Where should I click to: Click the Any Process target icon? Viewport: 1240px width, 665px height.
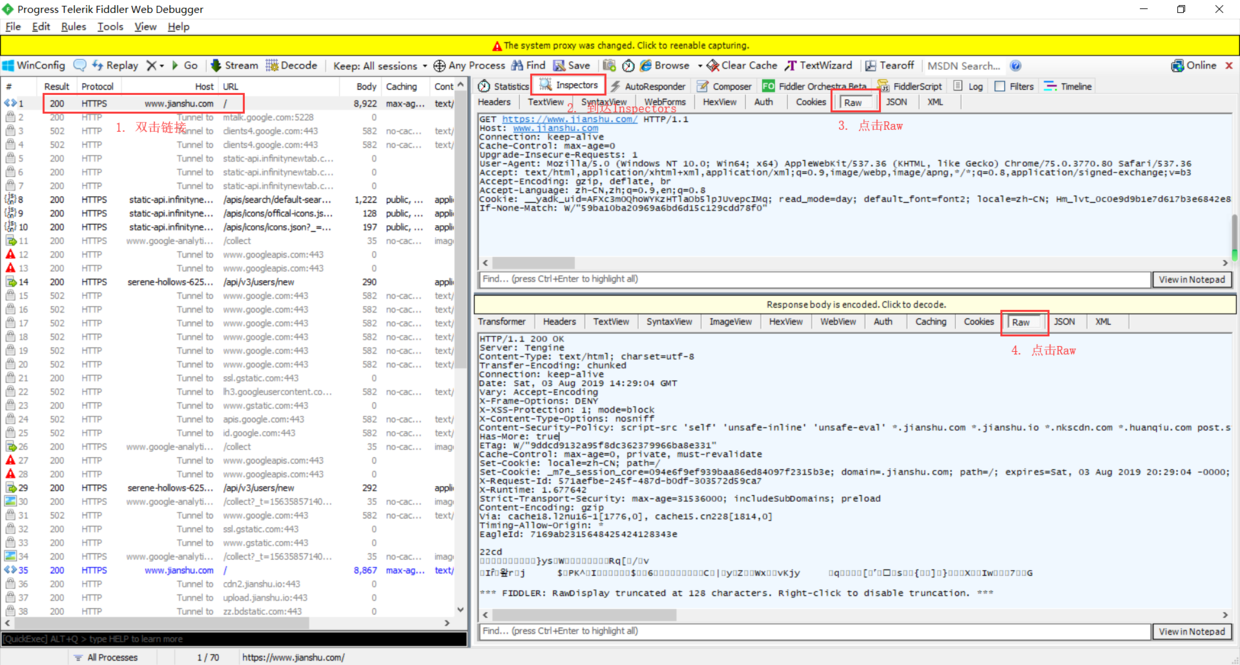click(x=439, y=66)
